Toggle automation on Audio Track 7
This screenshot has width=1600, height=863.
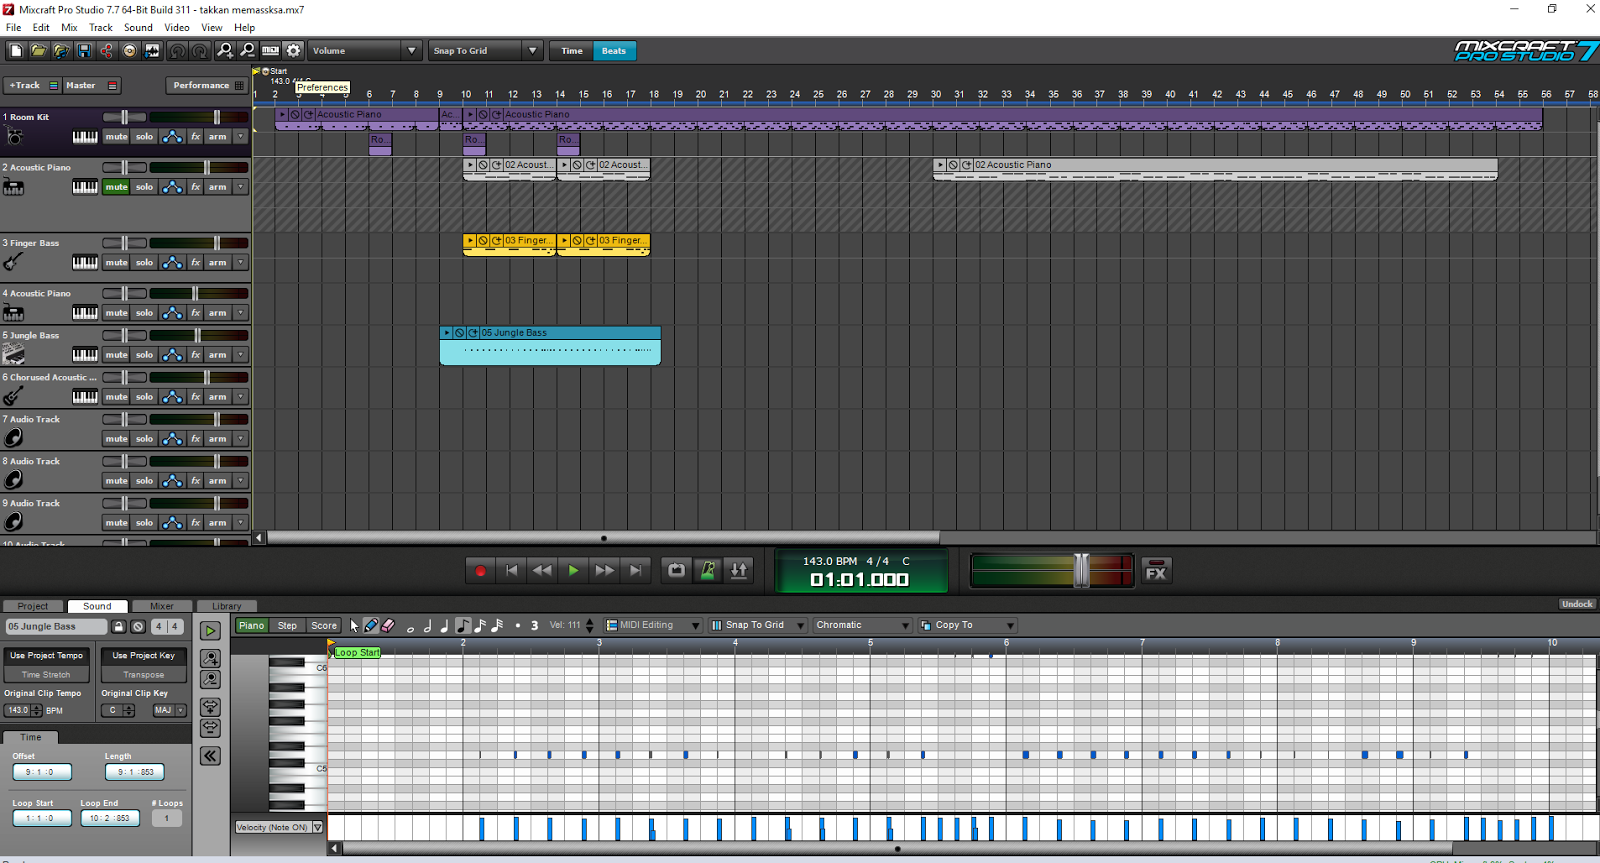pyautogui.click(x=172, y=439)
